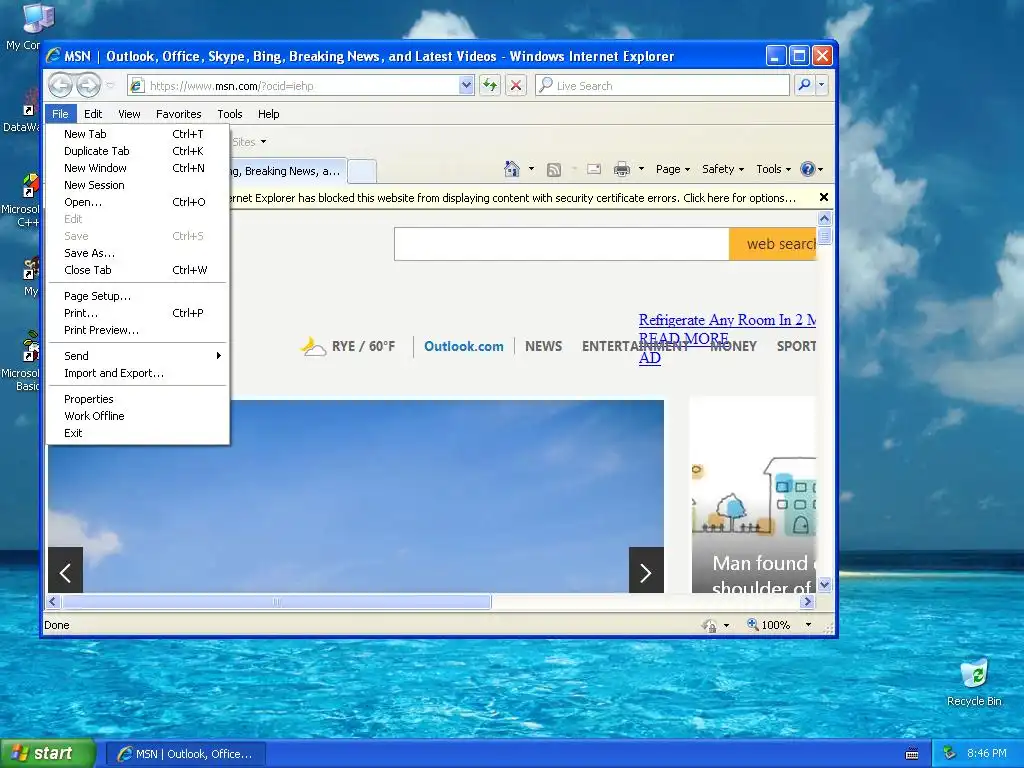This screenshot has width=1024, height=768.
Task: Click Exit in the File menu
Action: 138,433
